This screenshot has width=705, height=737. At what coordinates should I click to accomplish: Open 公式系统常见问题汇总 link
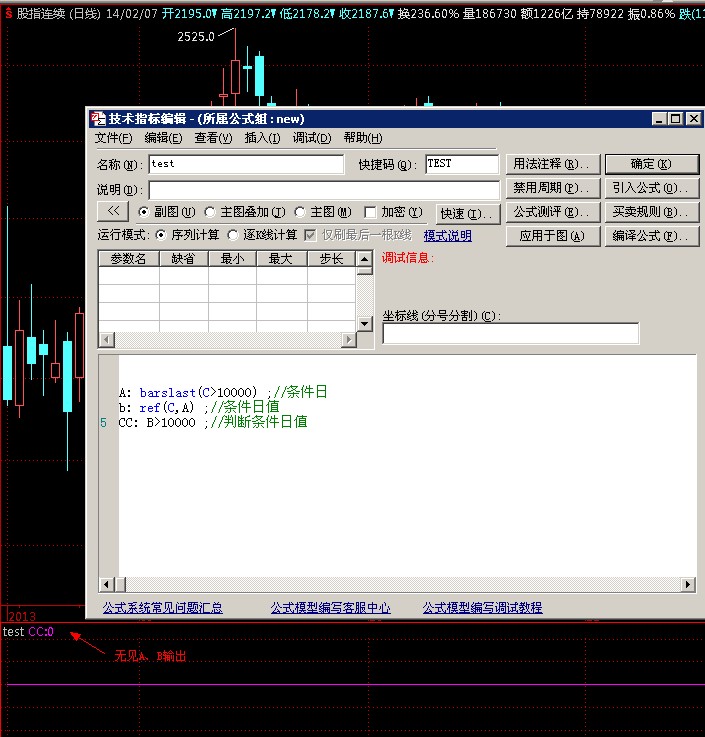pyautogui.click(x=162, y=607)
